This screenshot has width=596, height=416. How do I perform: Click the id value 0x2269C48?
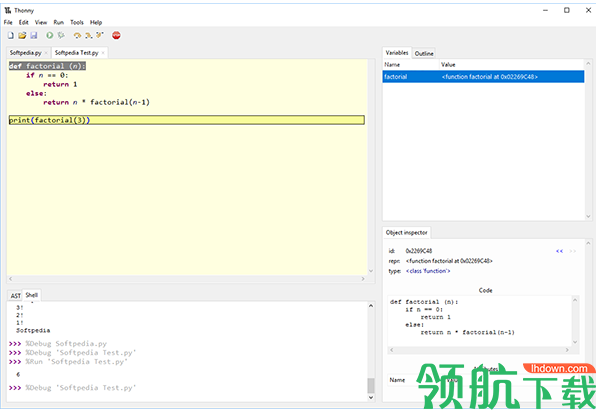pyautogui.click(x=419, y=251)
